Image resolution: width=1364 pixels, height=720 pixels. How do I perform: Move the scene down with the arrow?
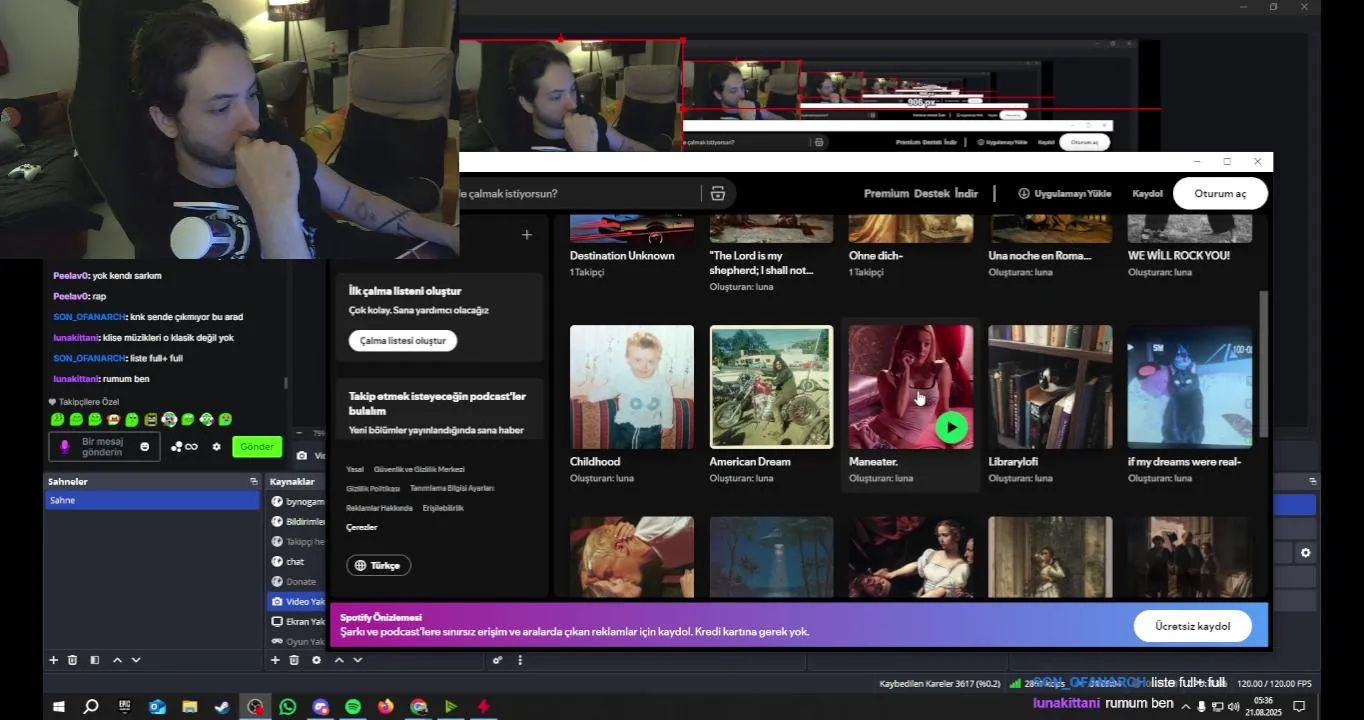pyautogui.click(x=136, y=660)
